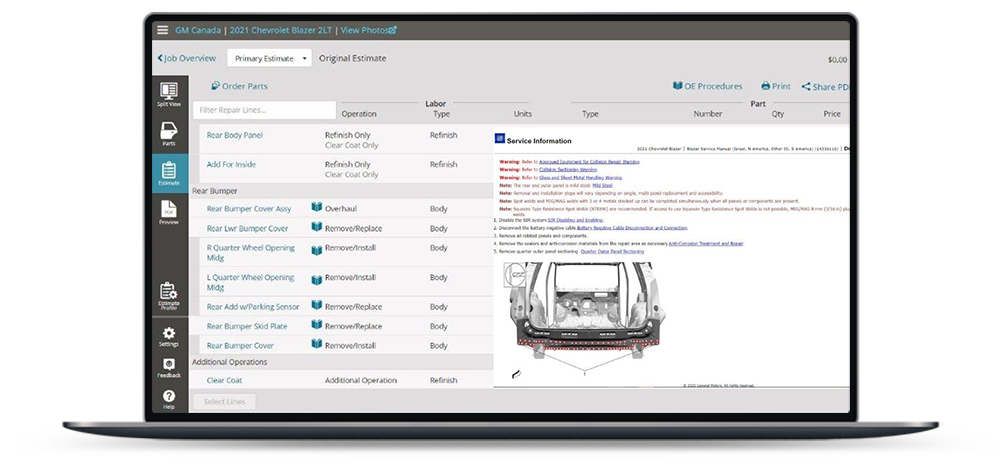Click the Filter Repair Lines field
Screen dimensions: 1000x467
click(264, 110)
